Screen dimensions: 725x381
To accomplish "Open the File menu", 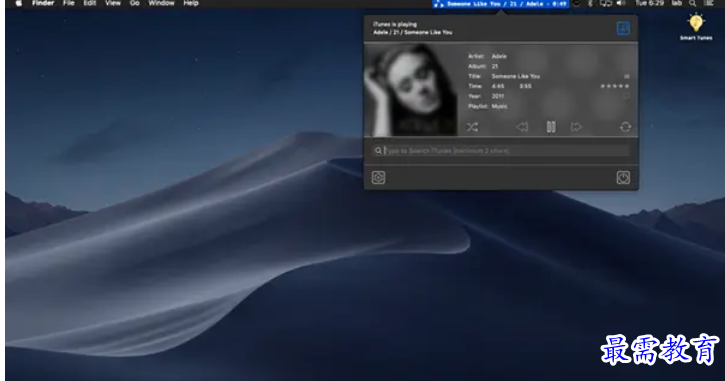I will [68, 3].
